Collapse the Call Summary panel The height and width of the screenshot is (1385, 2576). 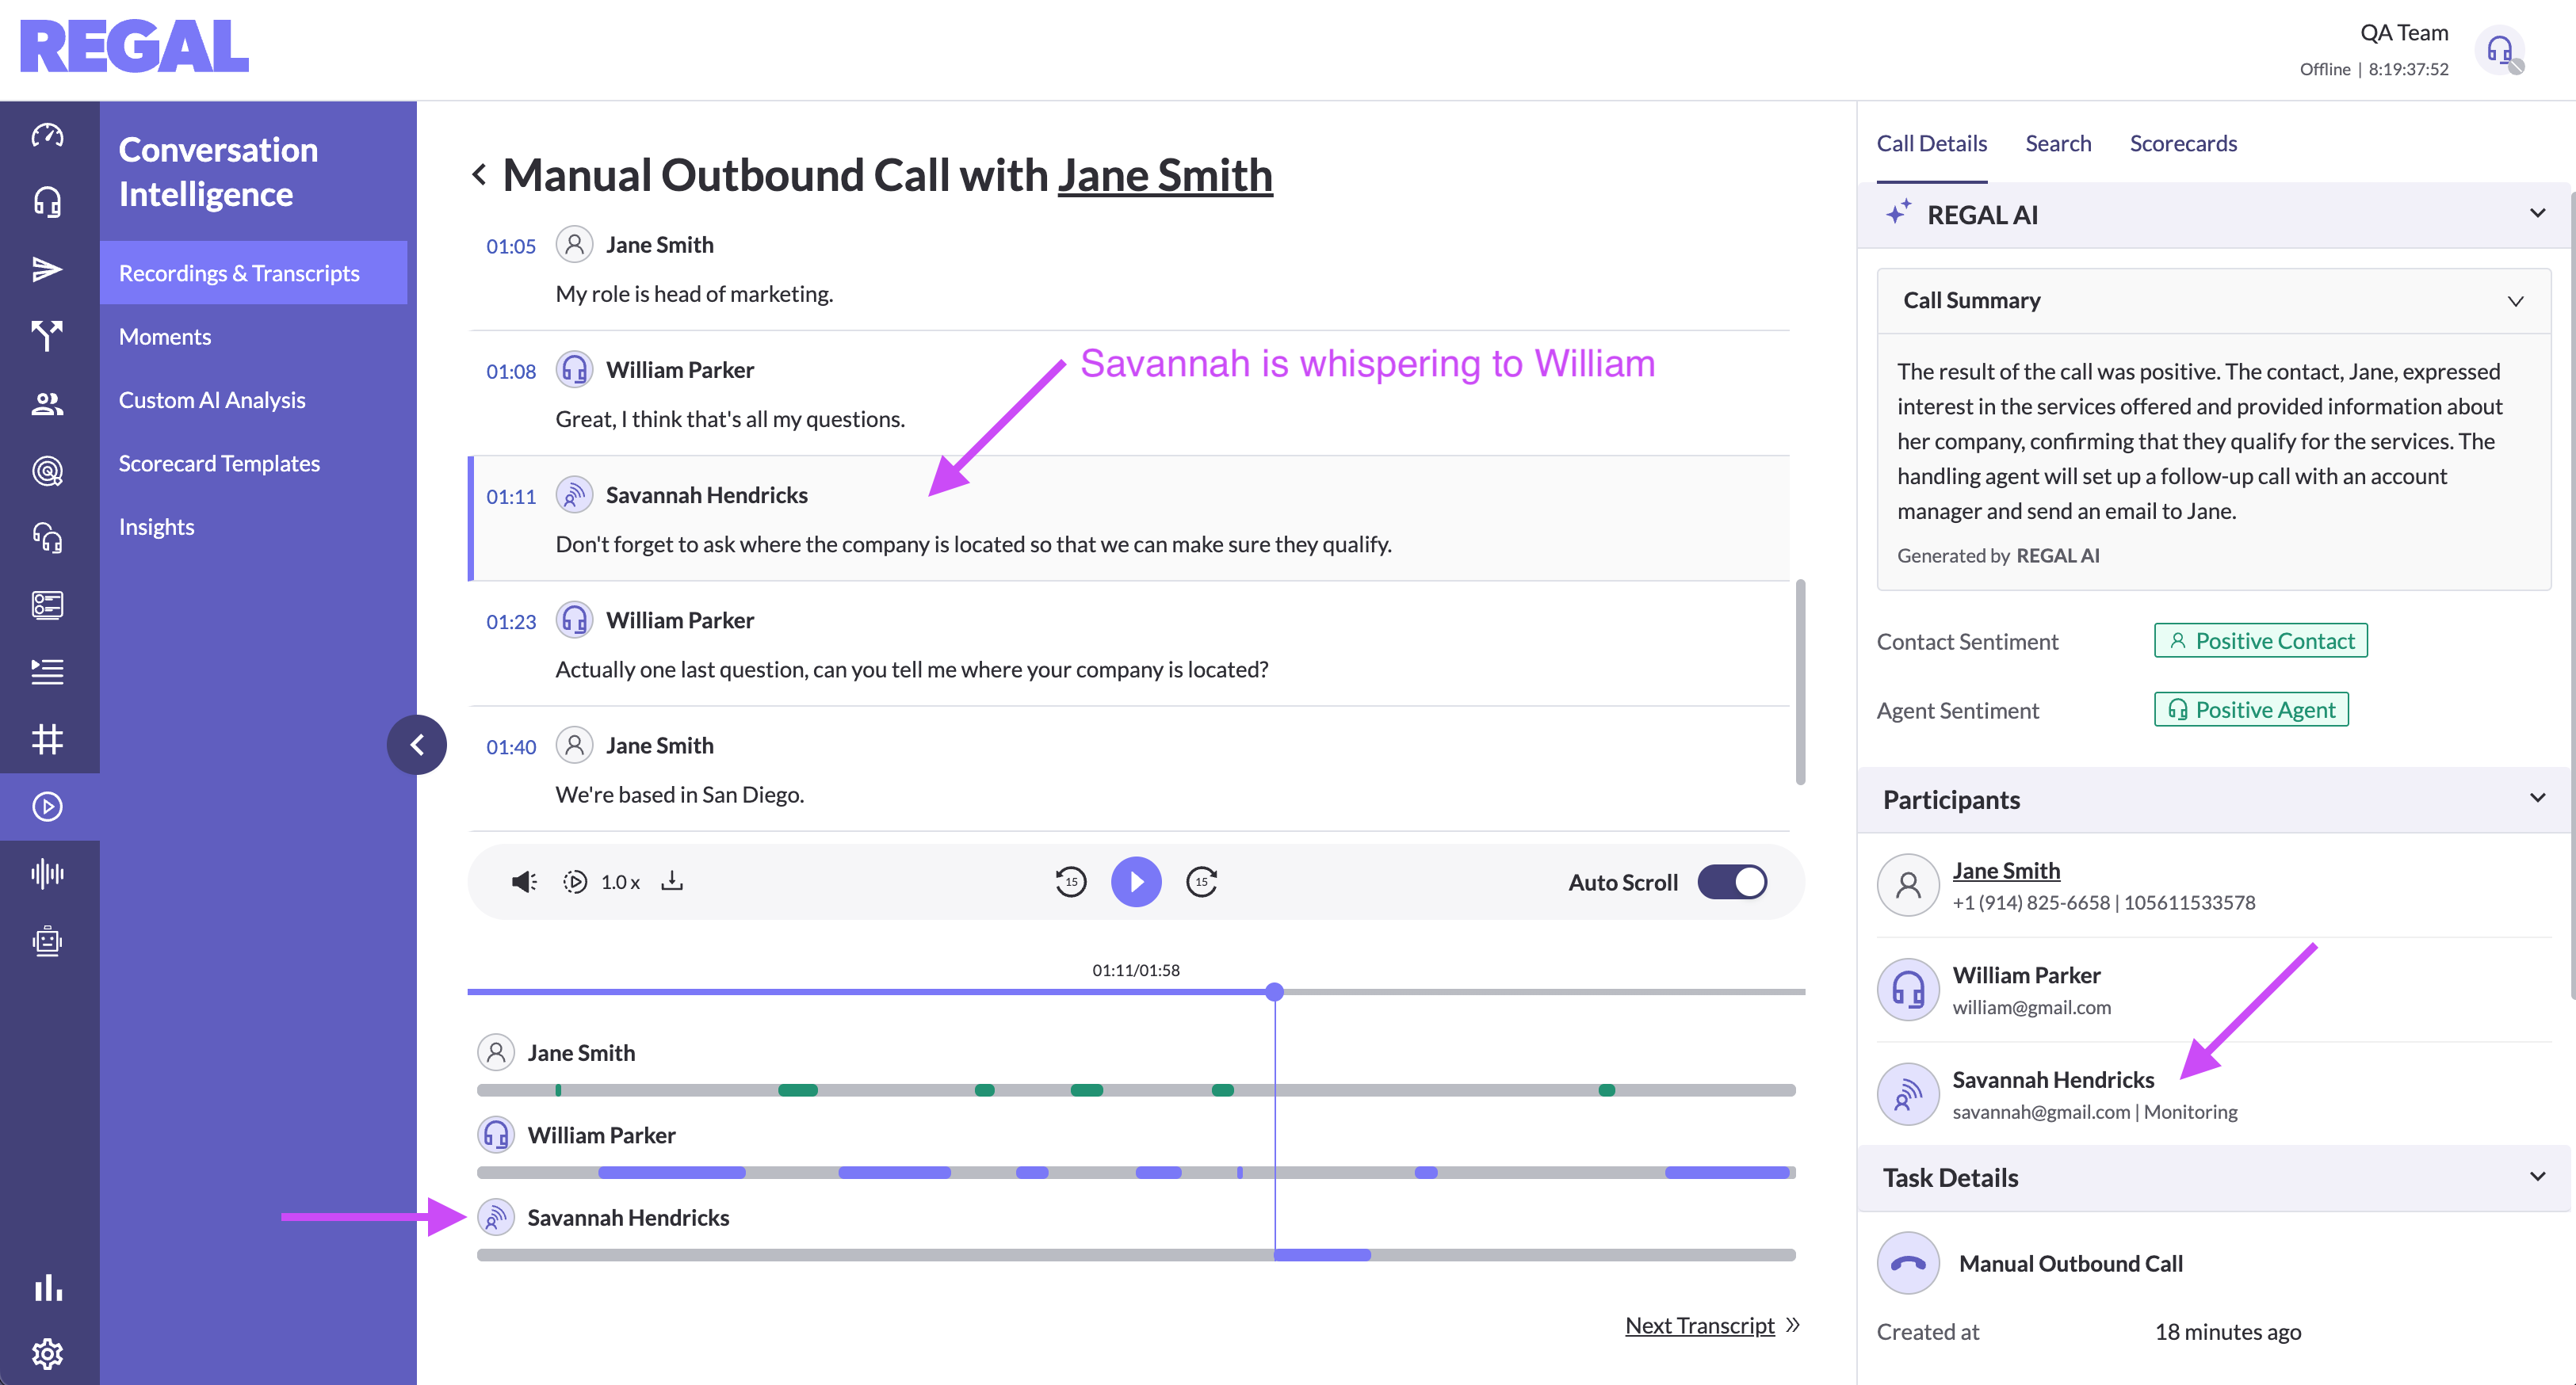pyautogui.click(x=2516, y=301)
